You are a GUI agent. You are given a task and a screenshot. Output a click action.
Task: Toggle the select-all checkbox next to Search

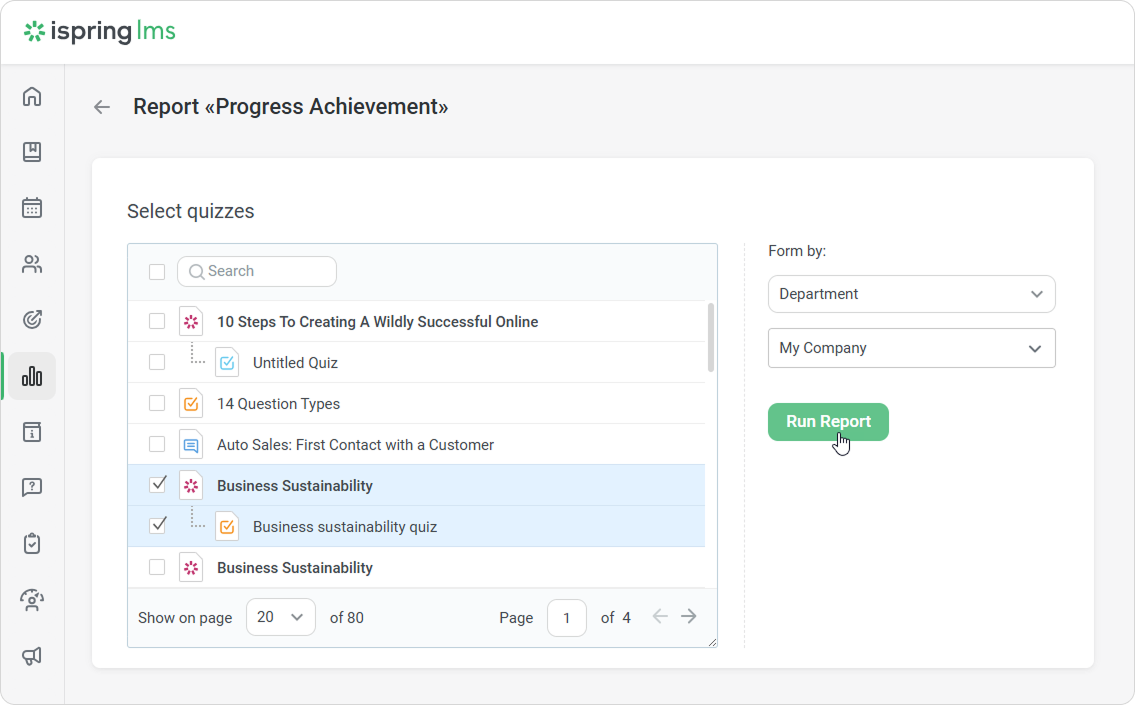coord(157,271)
